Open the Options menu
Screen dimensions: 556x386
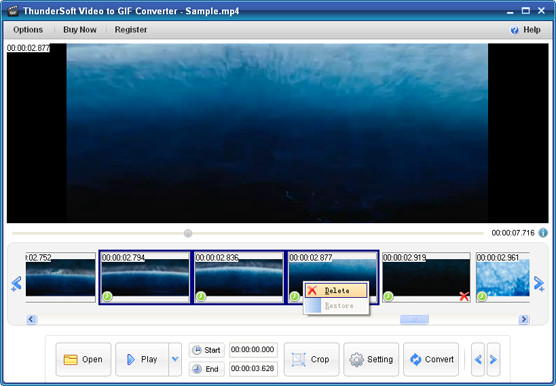(x=28, y=30)
